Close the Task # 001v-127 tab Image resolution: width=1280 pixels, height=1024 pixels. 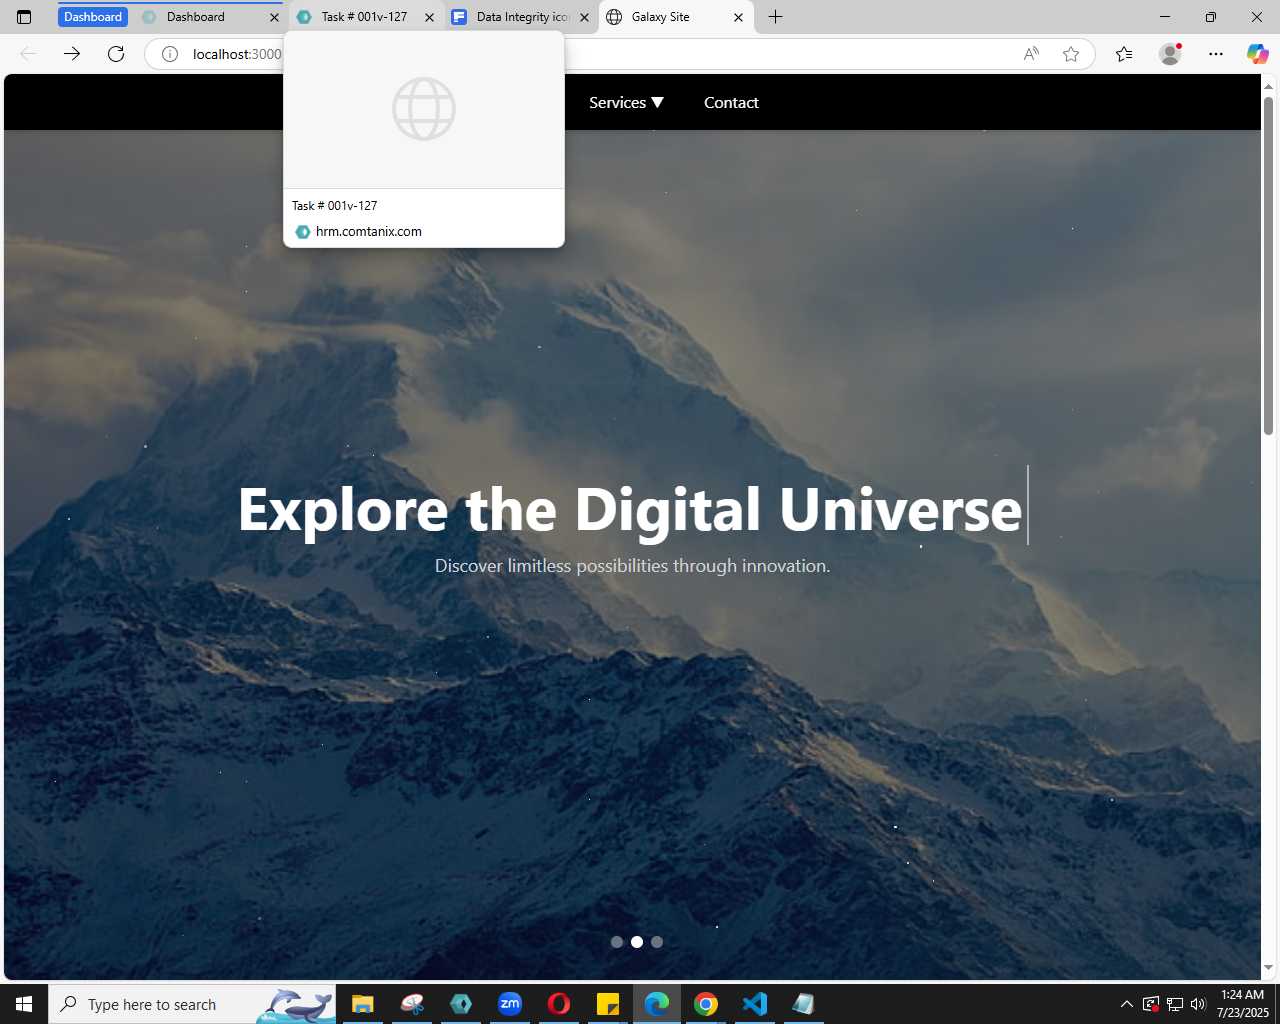coord(429,17)
